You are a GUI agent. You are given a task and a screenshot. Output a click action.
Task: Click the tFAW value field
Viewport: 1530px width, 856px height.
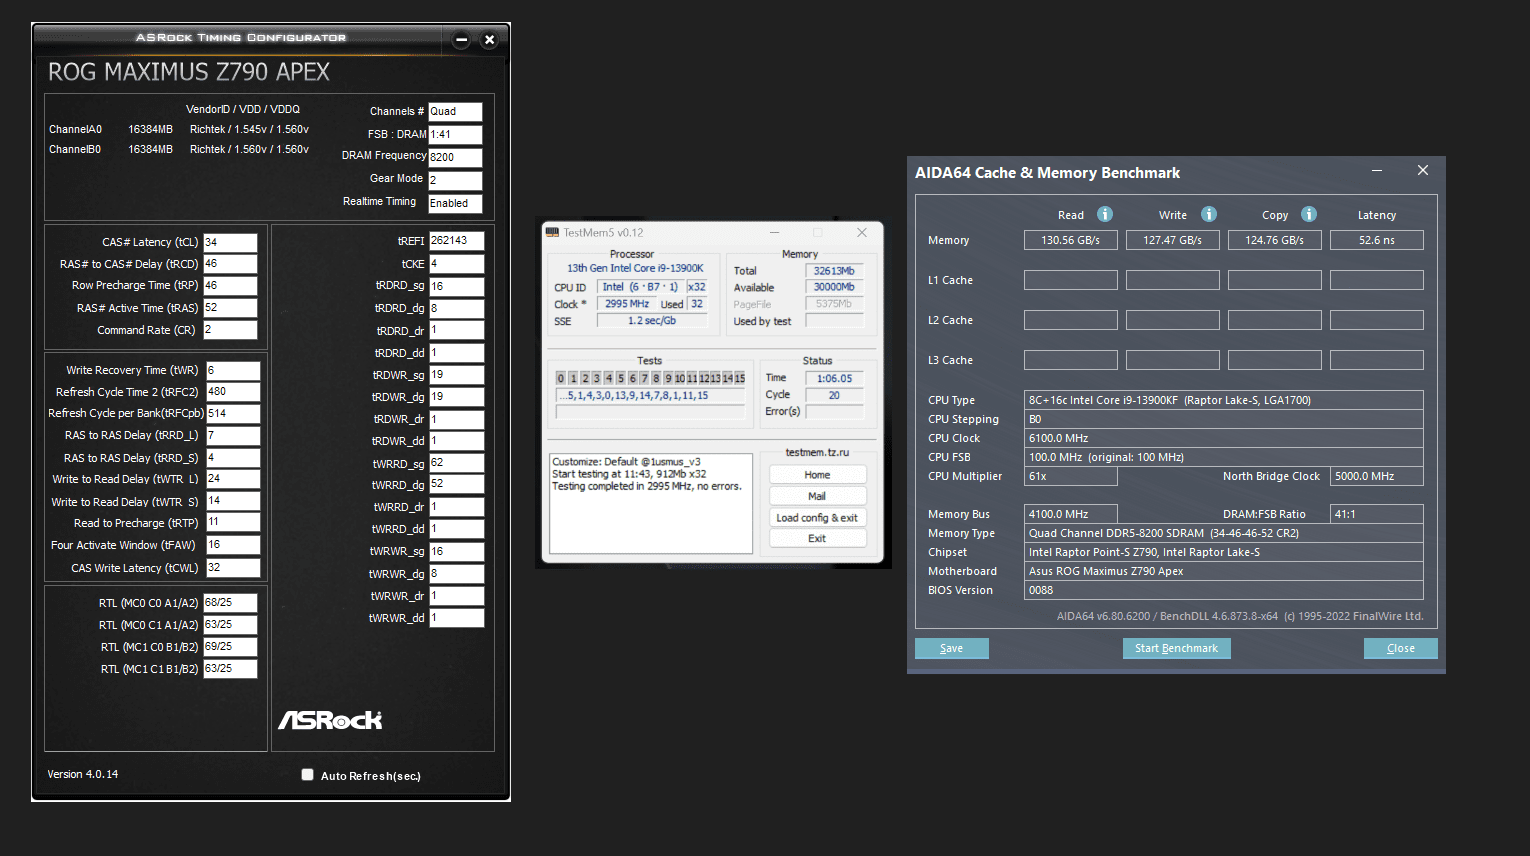[233, 545]
